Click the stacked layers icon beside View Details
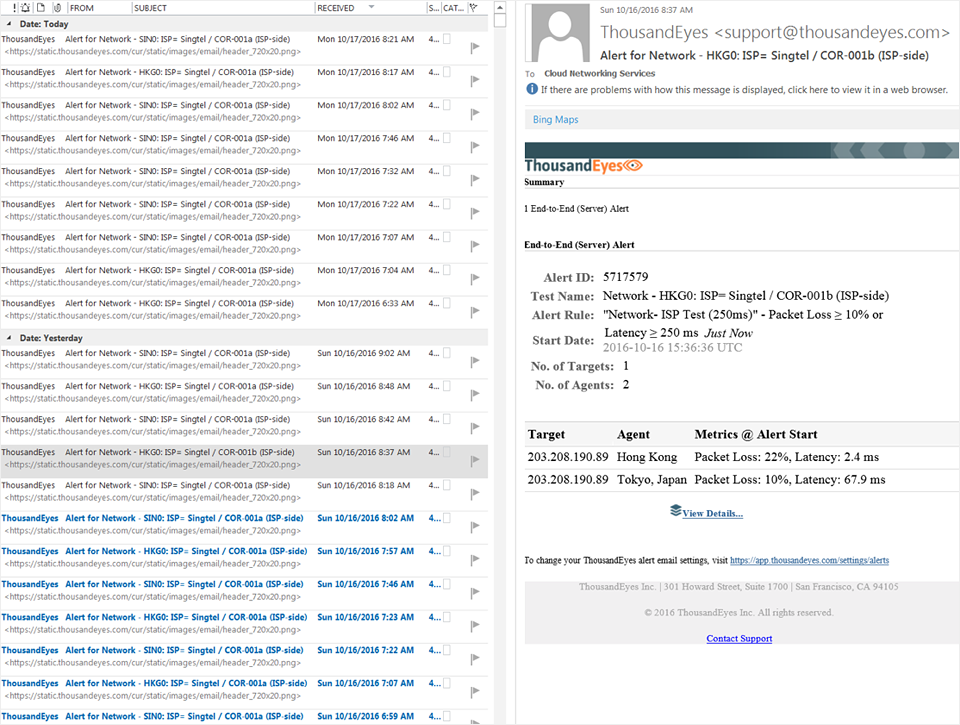The width and height of the screenshot is (960, 725). pos(675,512)
